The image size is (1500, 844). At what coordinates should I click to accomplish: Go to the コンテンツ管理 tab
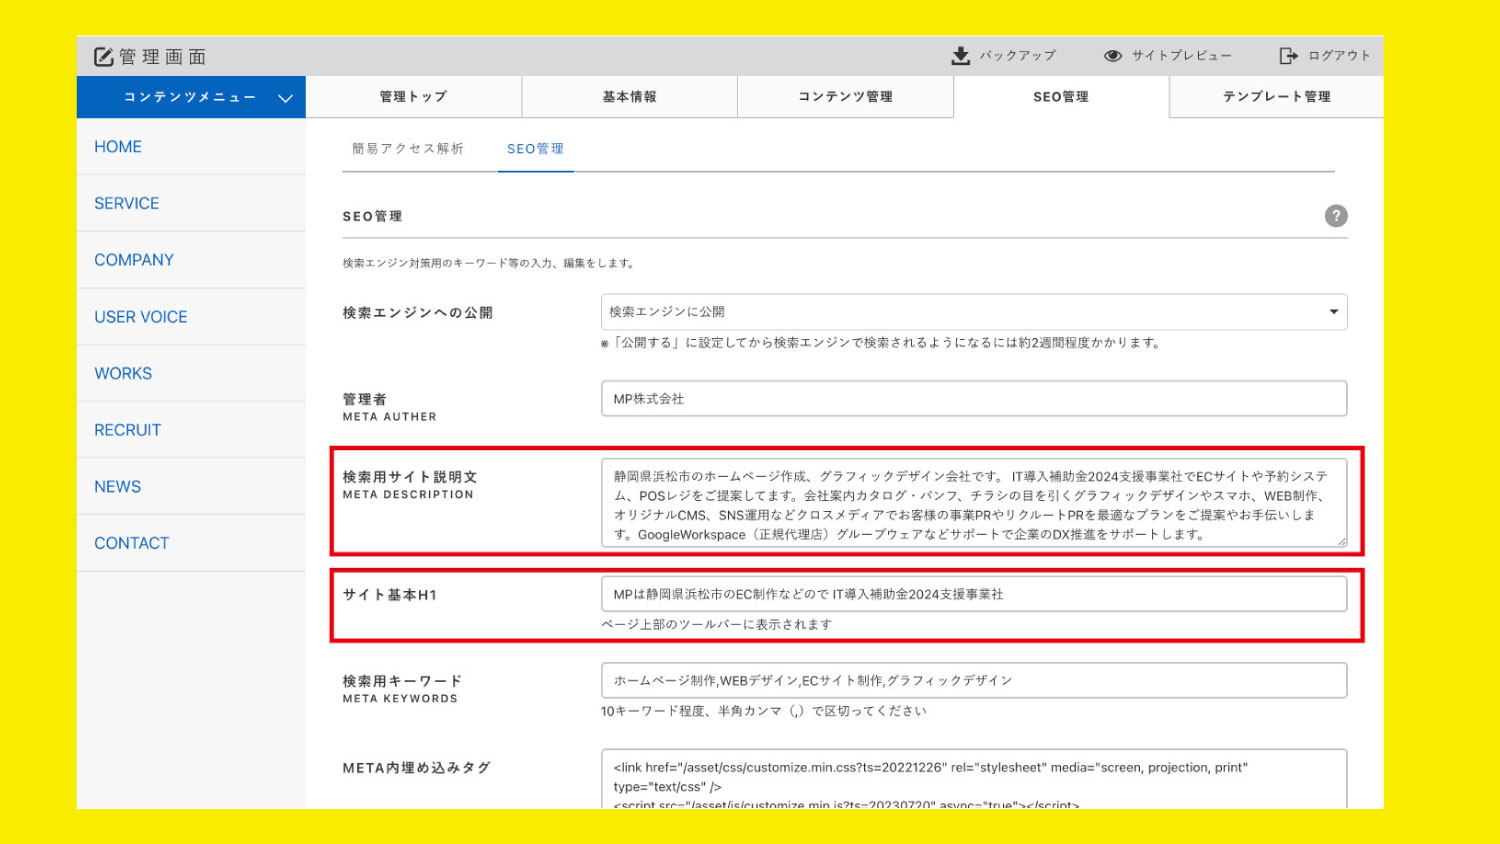click(x=845, y=97)
